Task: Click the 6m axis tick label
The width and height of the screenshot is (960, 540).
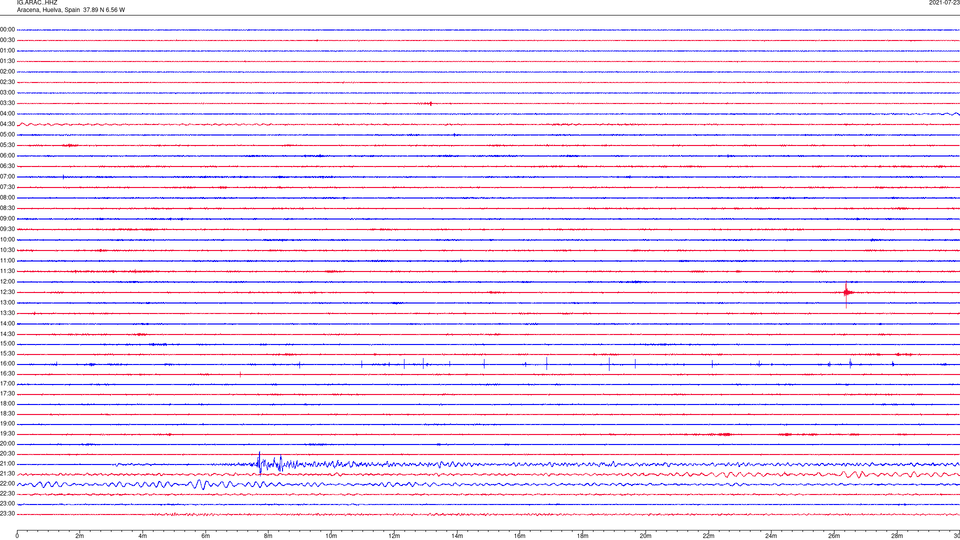Action: (x=206, y=536)
